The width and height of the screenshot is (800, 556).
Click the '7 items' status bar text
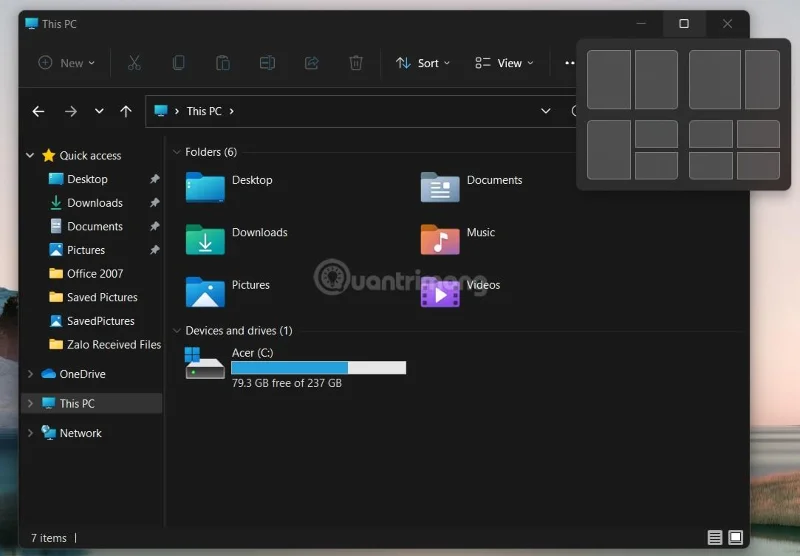point(48,538)
